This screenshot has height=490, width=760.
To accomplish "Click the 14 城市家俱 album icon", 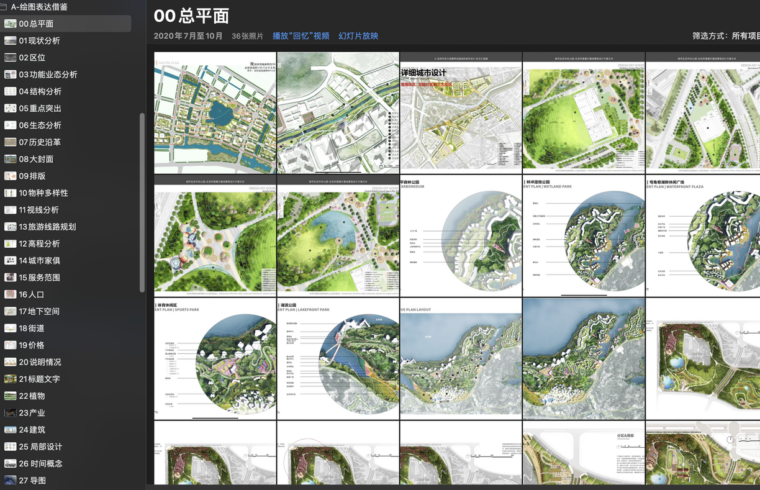I will (10, 261).
